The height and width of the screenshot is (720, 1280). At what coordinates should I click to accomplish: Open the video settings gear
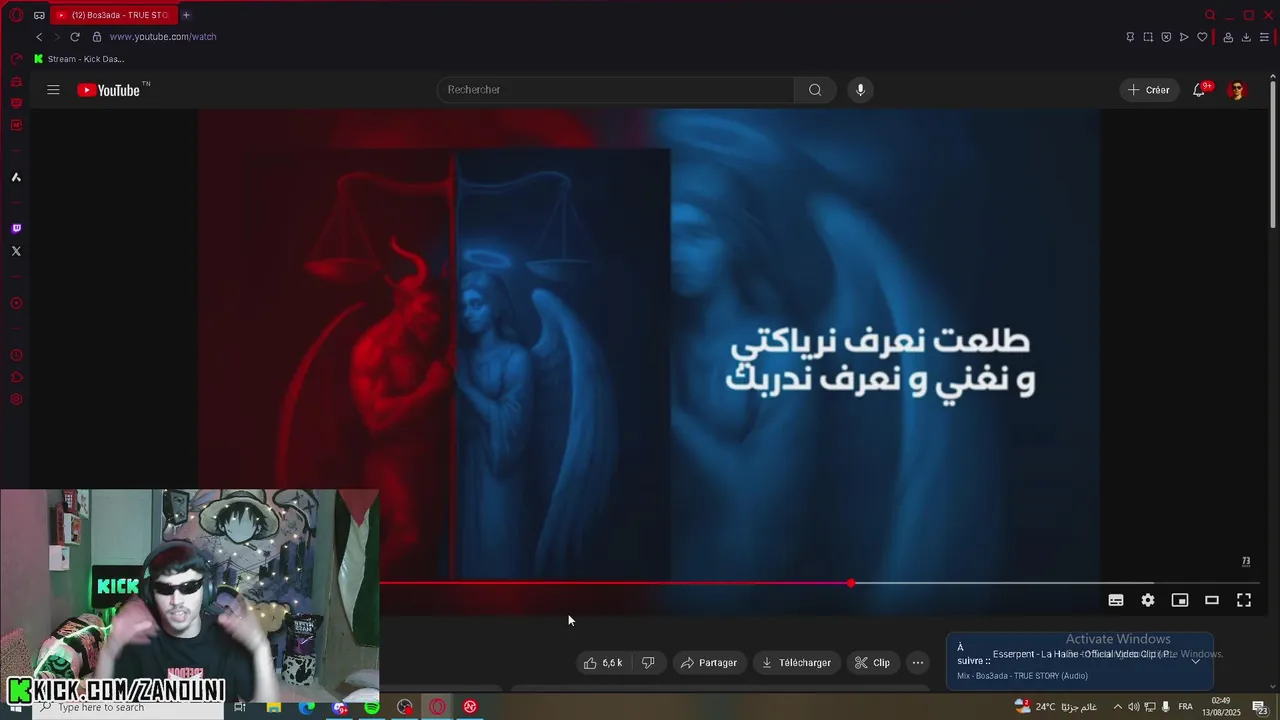1148,600
